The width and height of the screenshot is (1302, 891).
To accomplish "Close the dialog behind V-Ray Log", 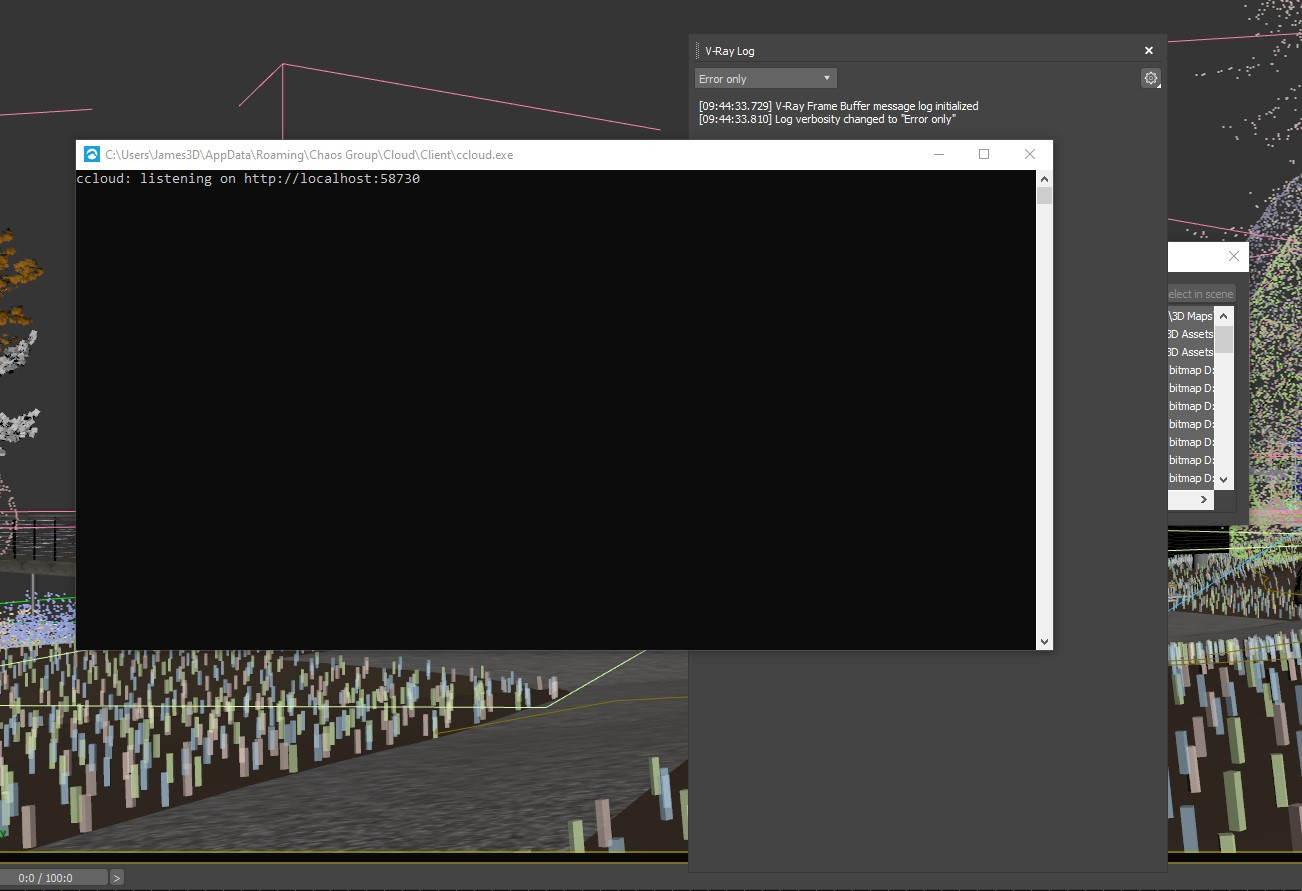I will 1234,256.
